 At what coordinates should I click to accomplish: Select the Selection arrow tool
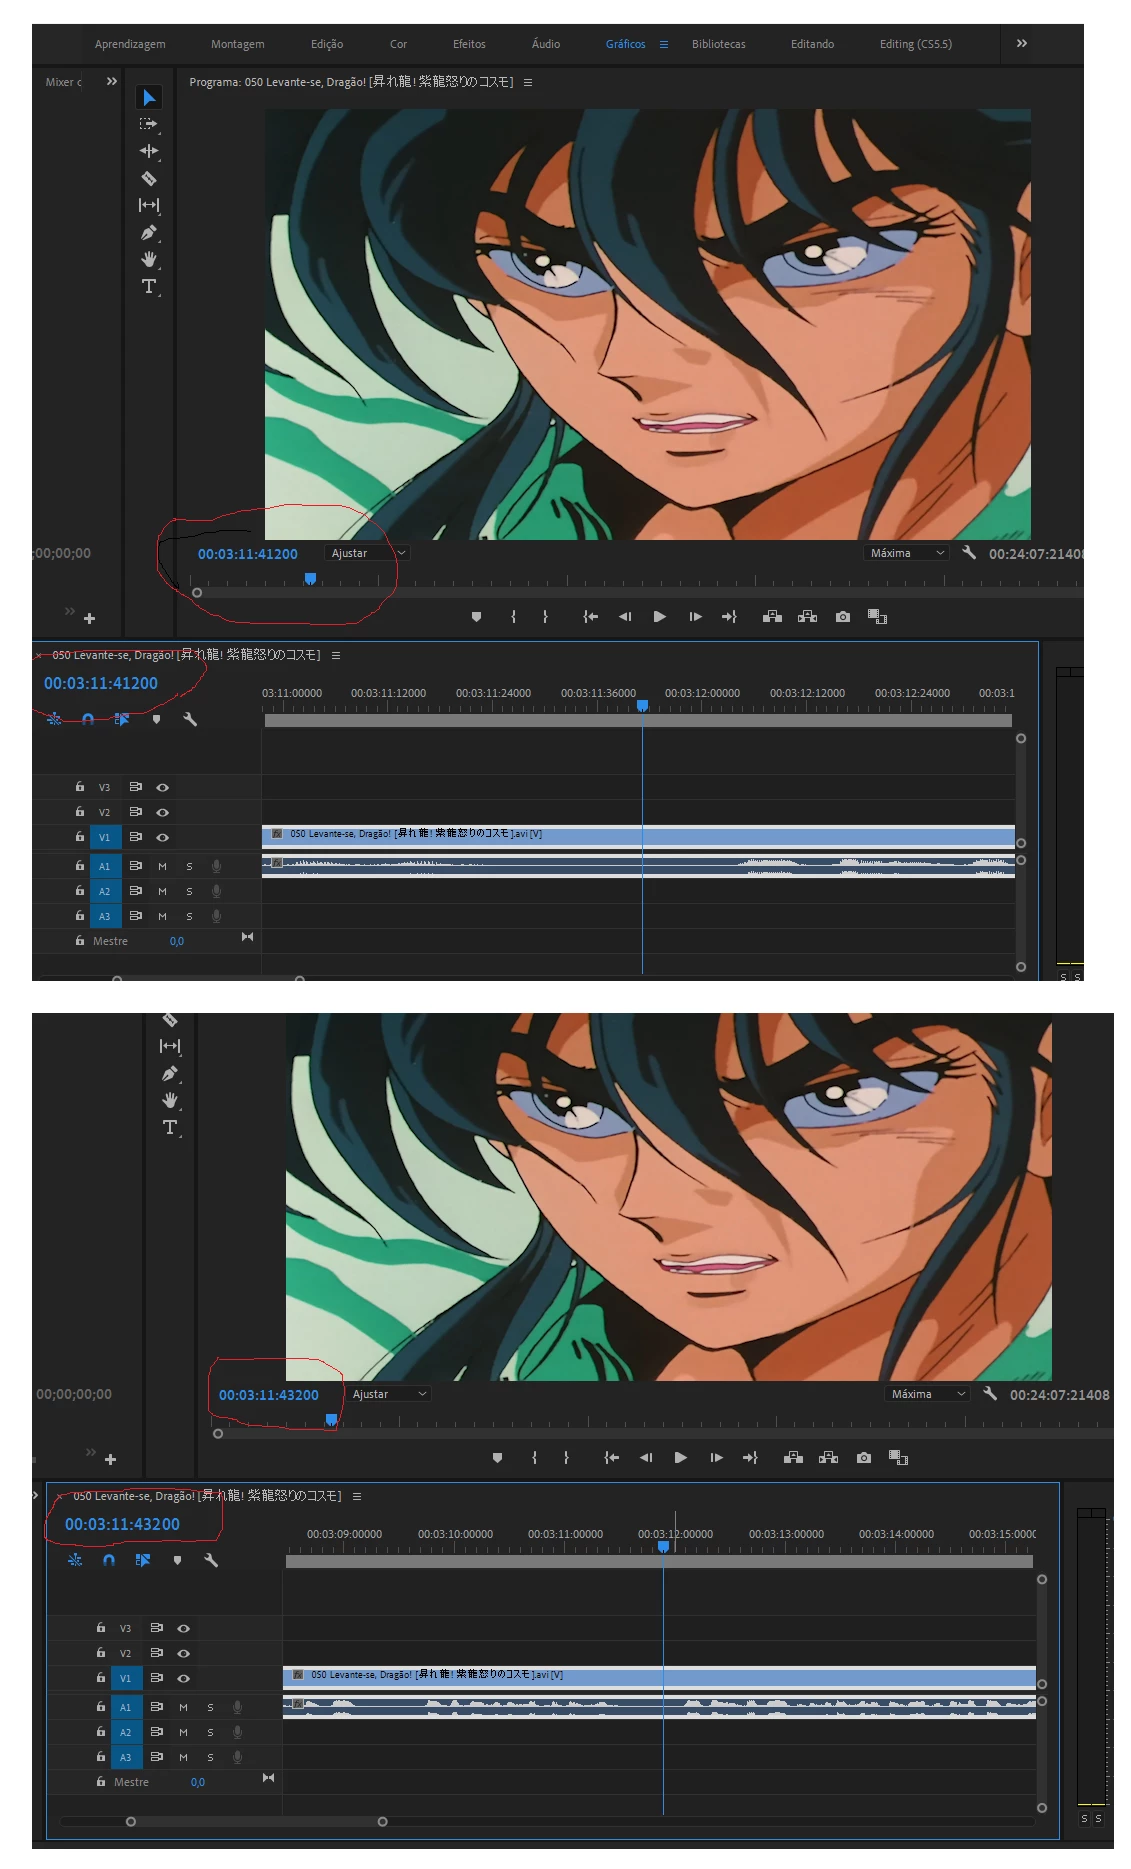point(149,97)
